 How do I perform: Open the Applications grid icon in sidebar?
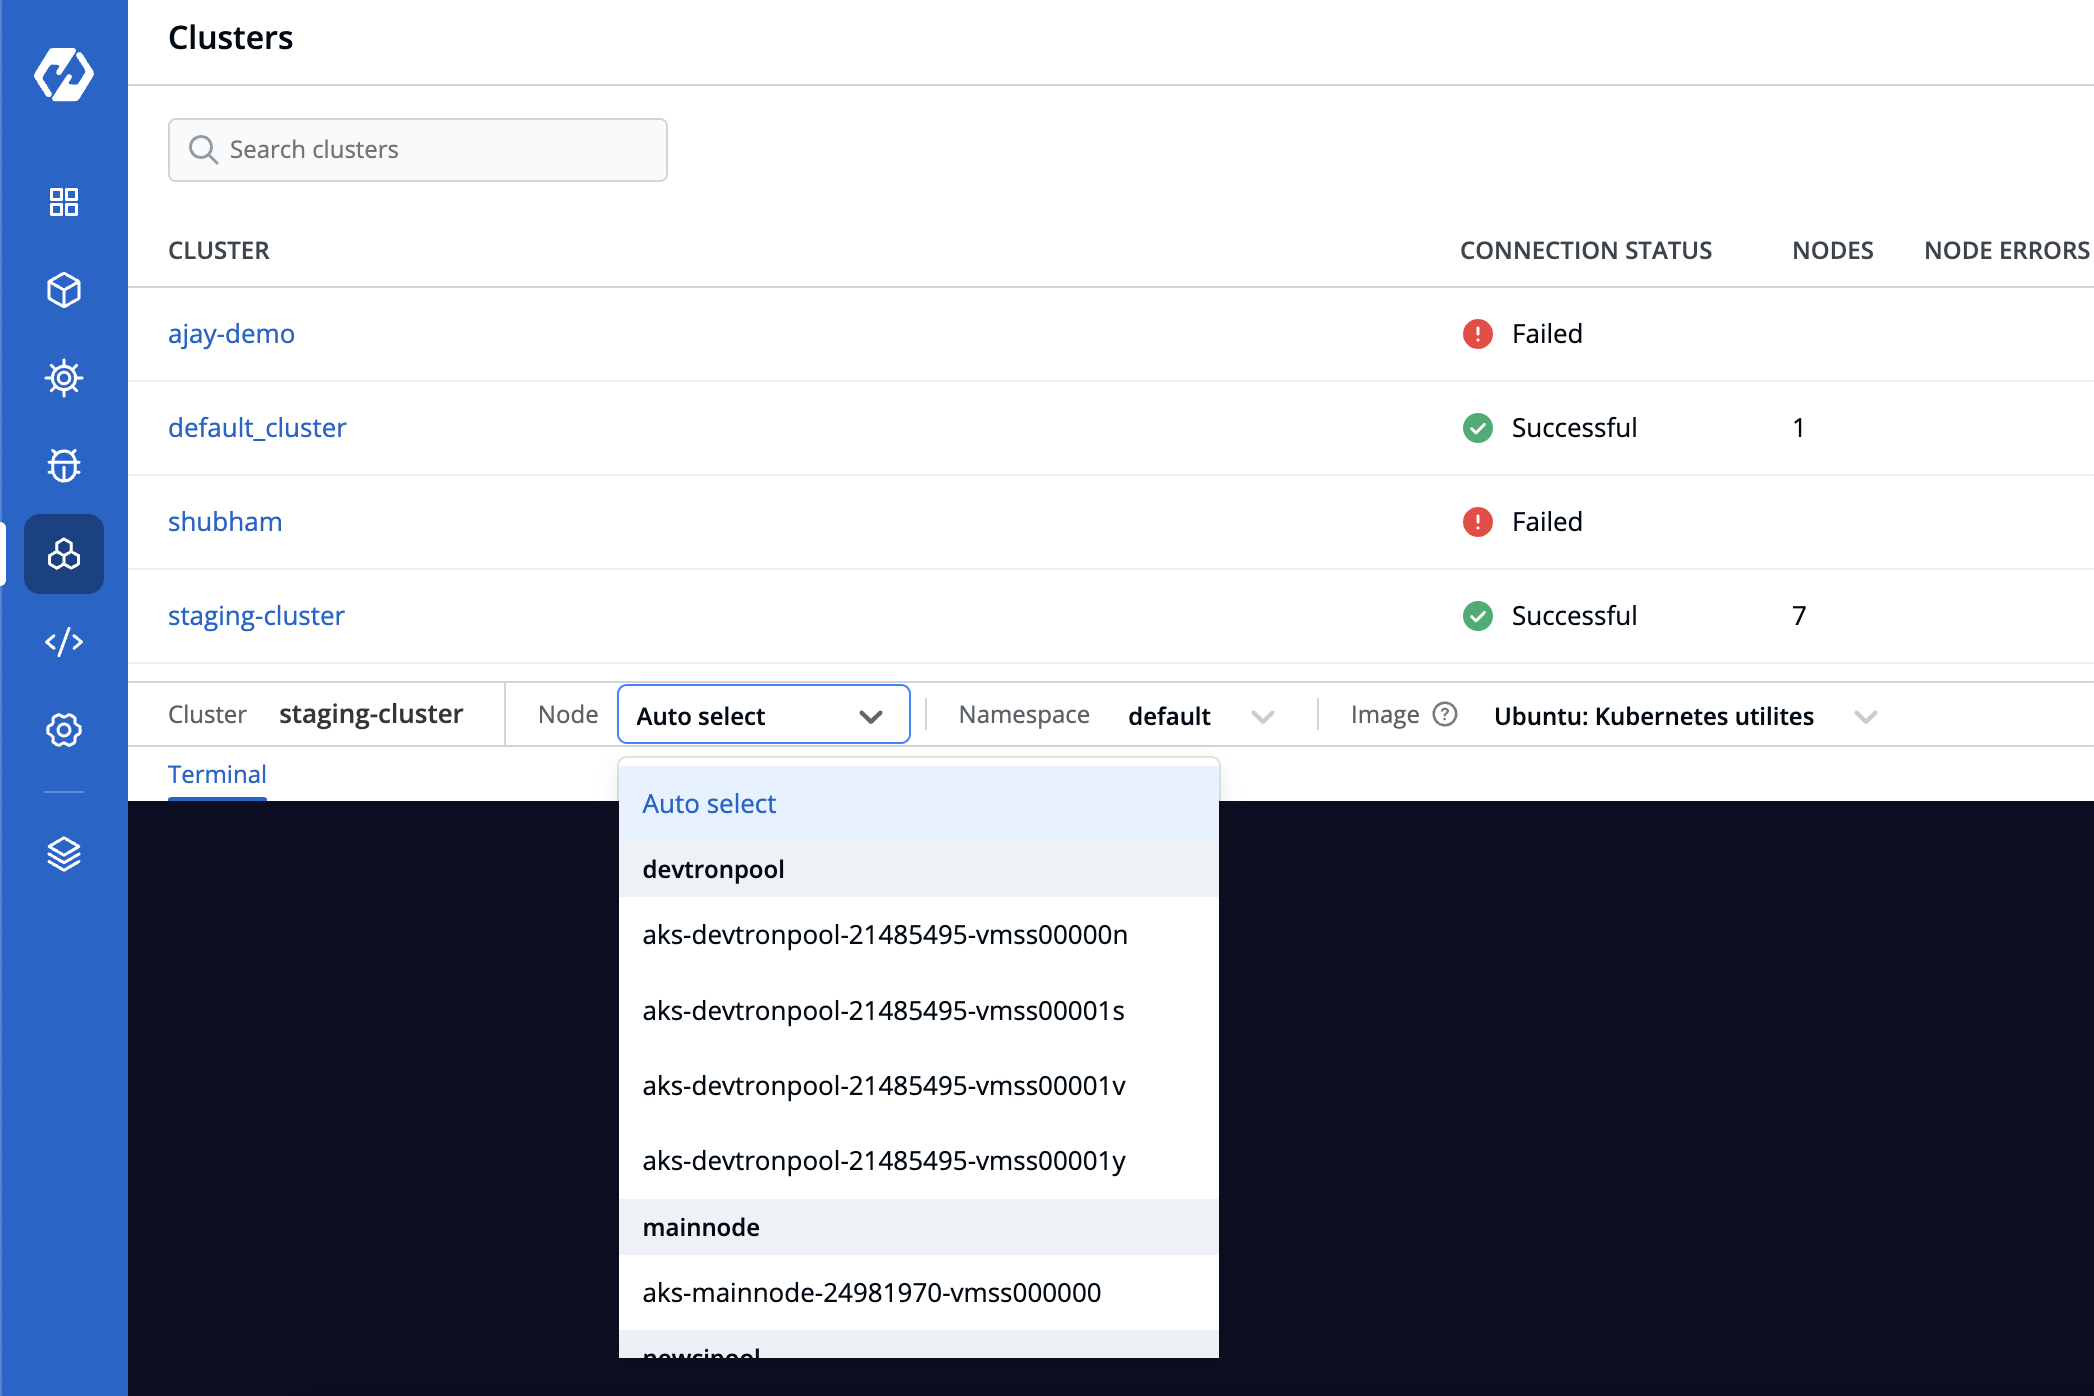(64, 202)
